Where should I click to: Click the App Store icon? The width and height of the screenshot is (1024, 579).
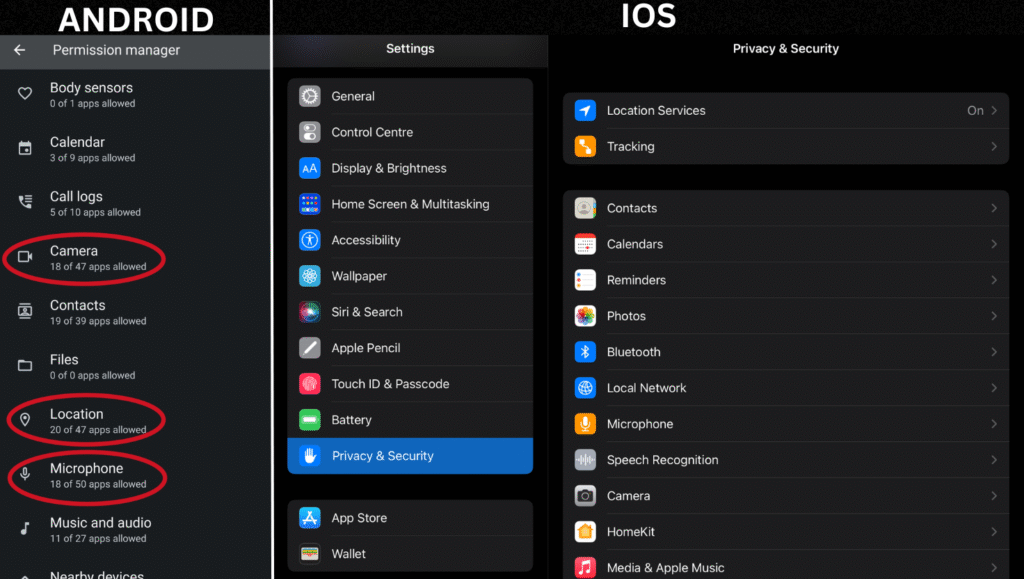310,518
